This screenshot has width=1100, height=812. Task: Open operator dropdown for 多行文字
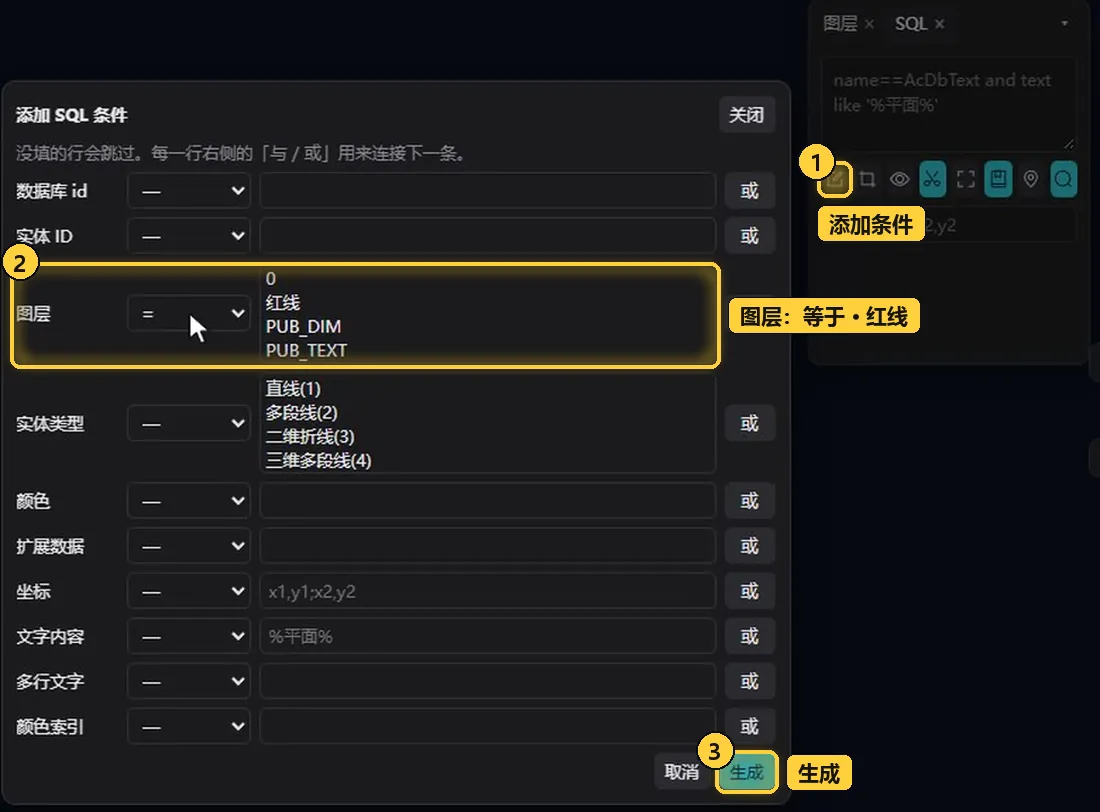coord(189,681)
